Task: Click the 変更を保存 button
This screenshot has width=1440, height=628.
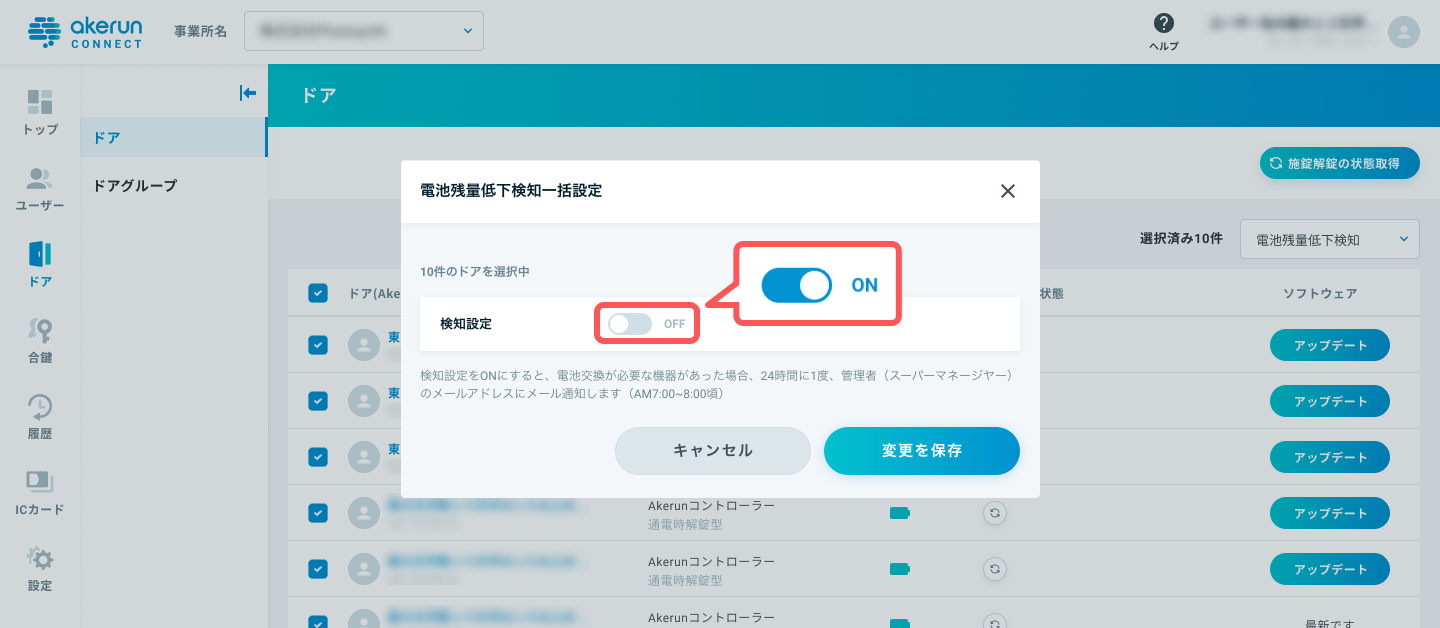Action: (922, 451)
